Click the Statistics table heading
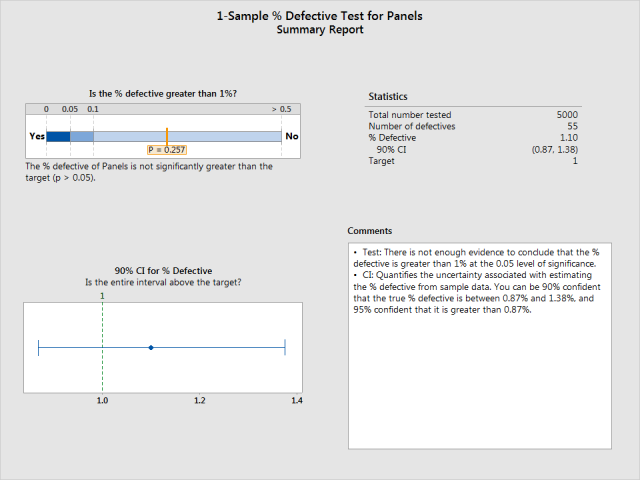The height and width of the screenshot is (480, 640). 388,97
